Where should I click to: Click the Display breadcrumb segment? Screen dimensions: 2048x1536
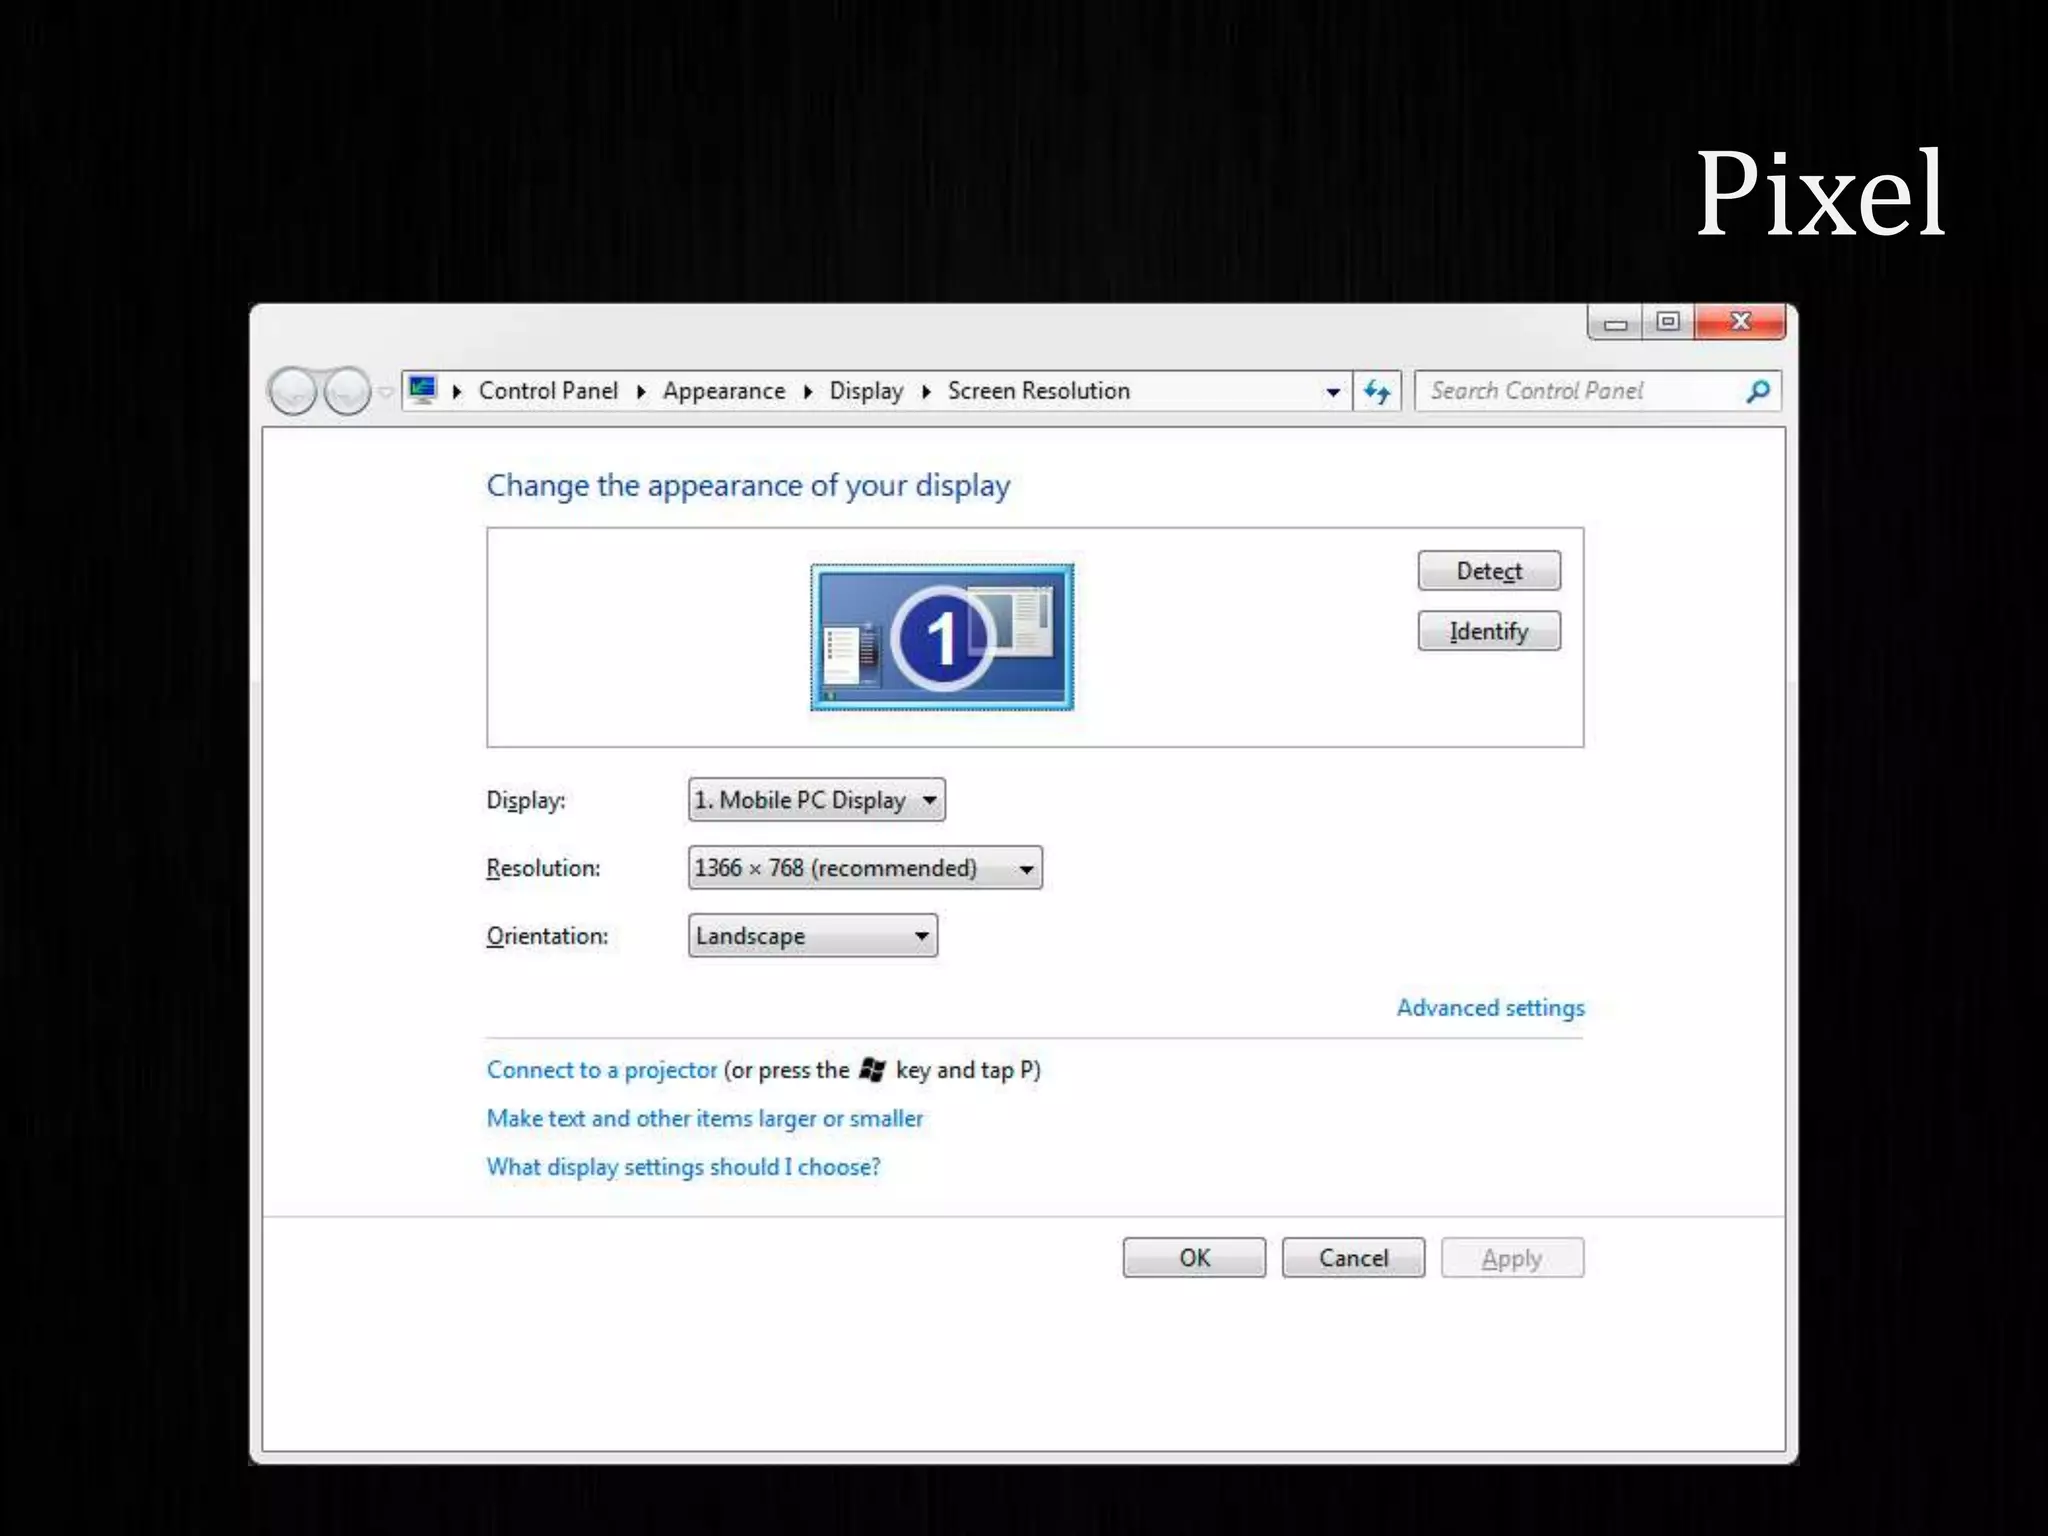(x=865, y=391)
